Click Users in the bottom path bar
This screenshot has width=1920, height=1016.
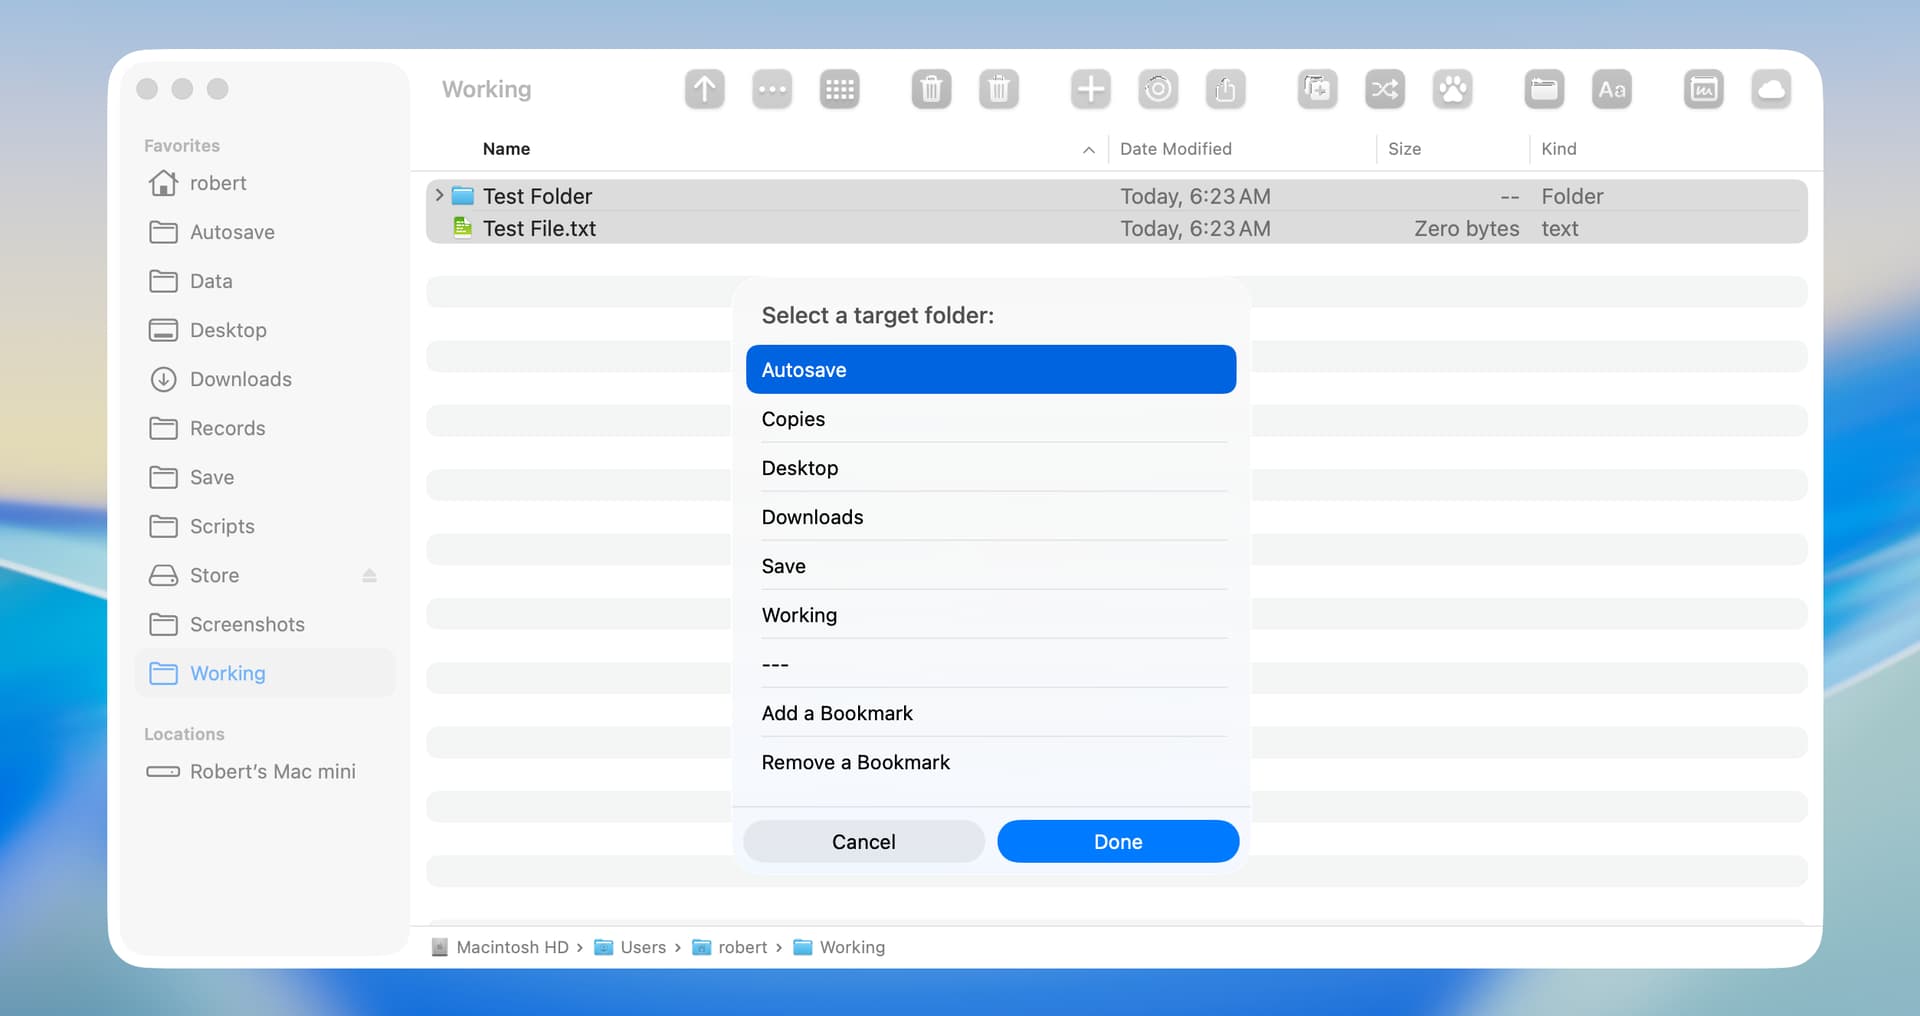(642, 947)
